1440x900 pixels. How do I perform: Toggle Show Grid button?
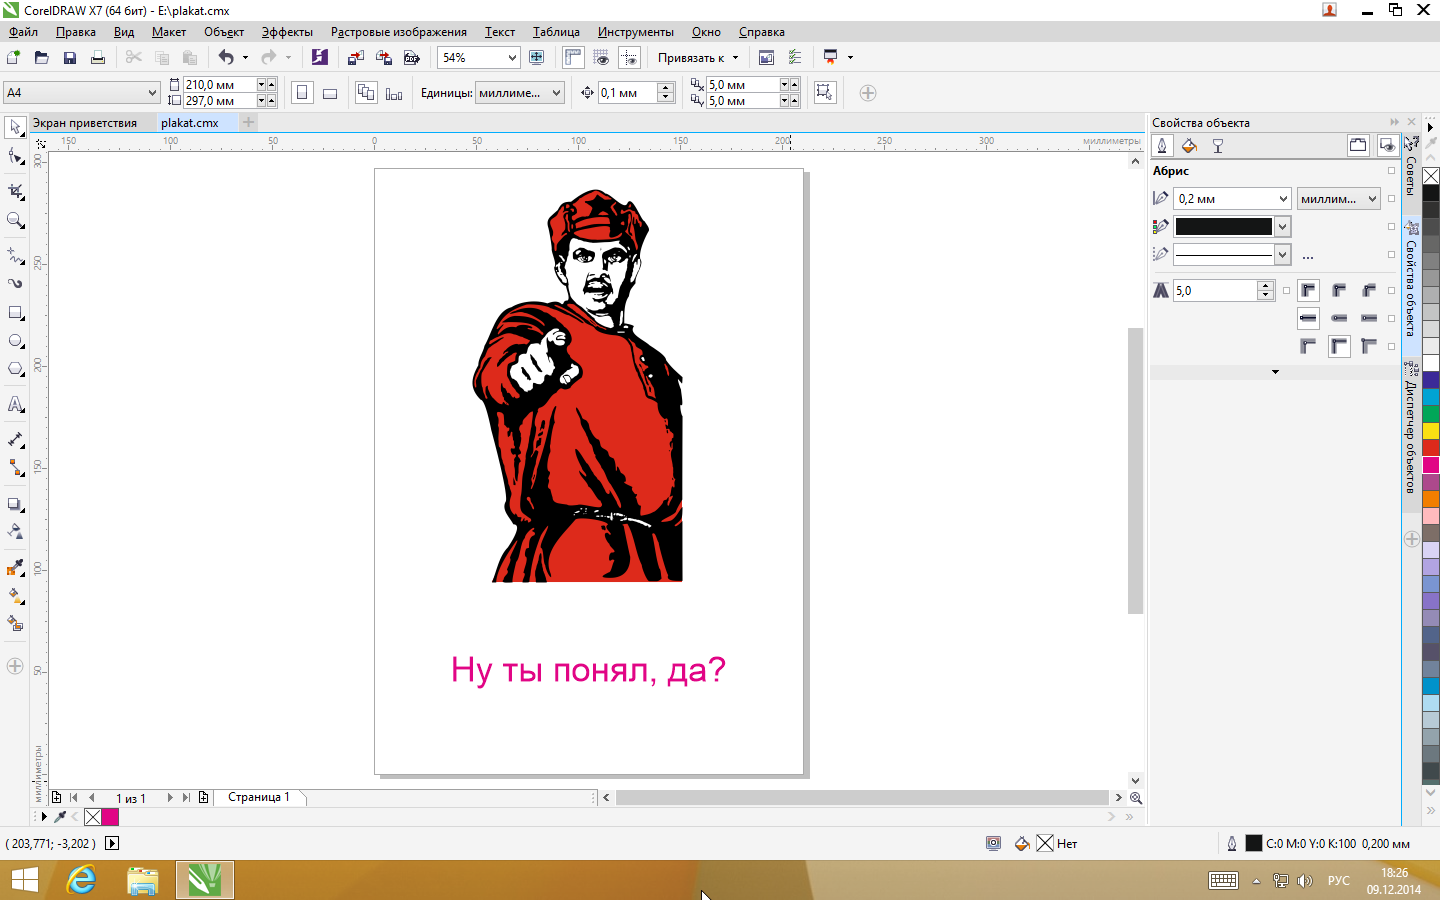(601, 58)
